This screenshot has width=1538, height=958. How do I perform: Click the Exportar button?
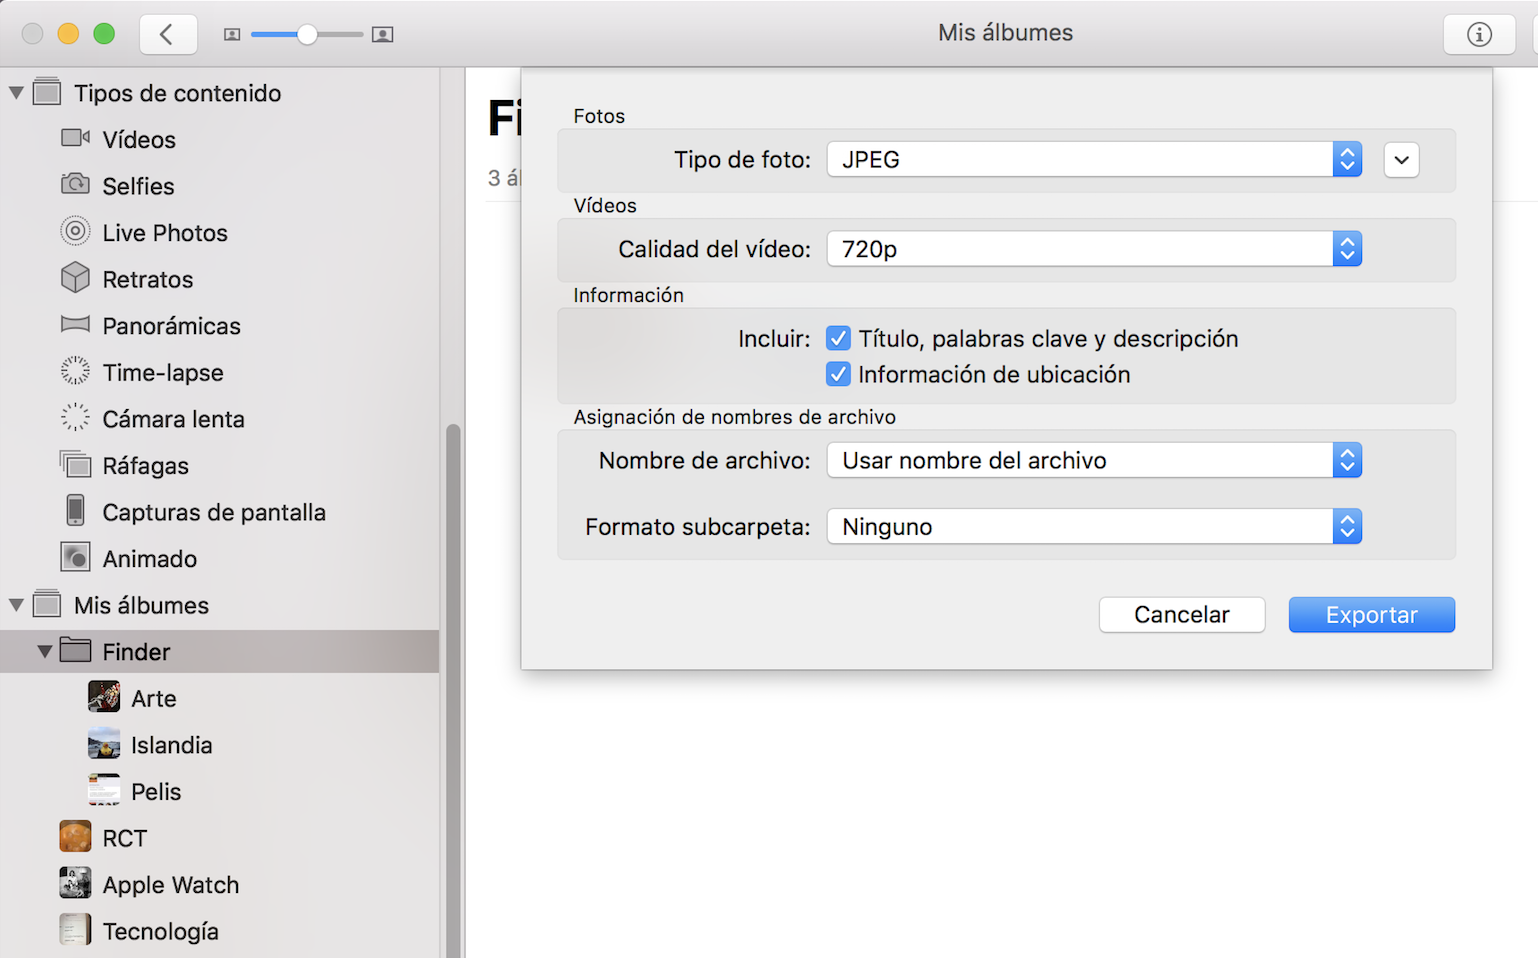1371,615
